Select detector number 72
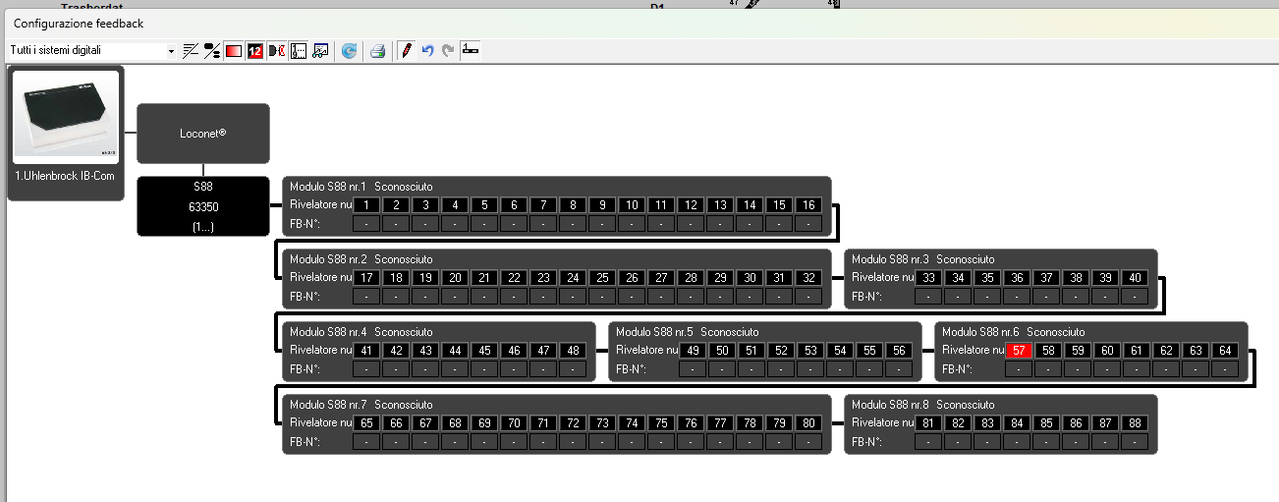The width and height of the screenshot is (1279, 502). coord(573,423)
